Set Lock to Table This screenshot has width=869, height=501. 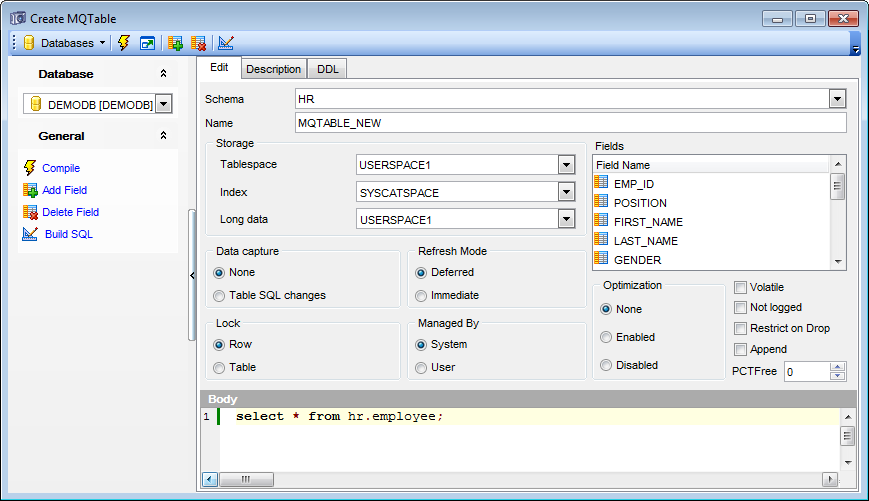pyautogui.click(x=219, y=367)
